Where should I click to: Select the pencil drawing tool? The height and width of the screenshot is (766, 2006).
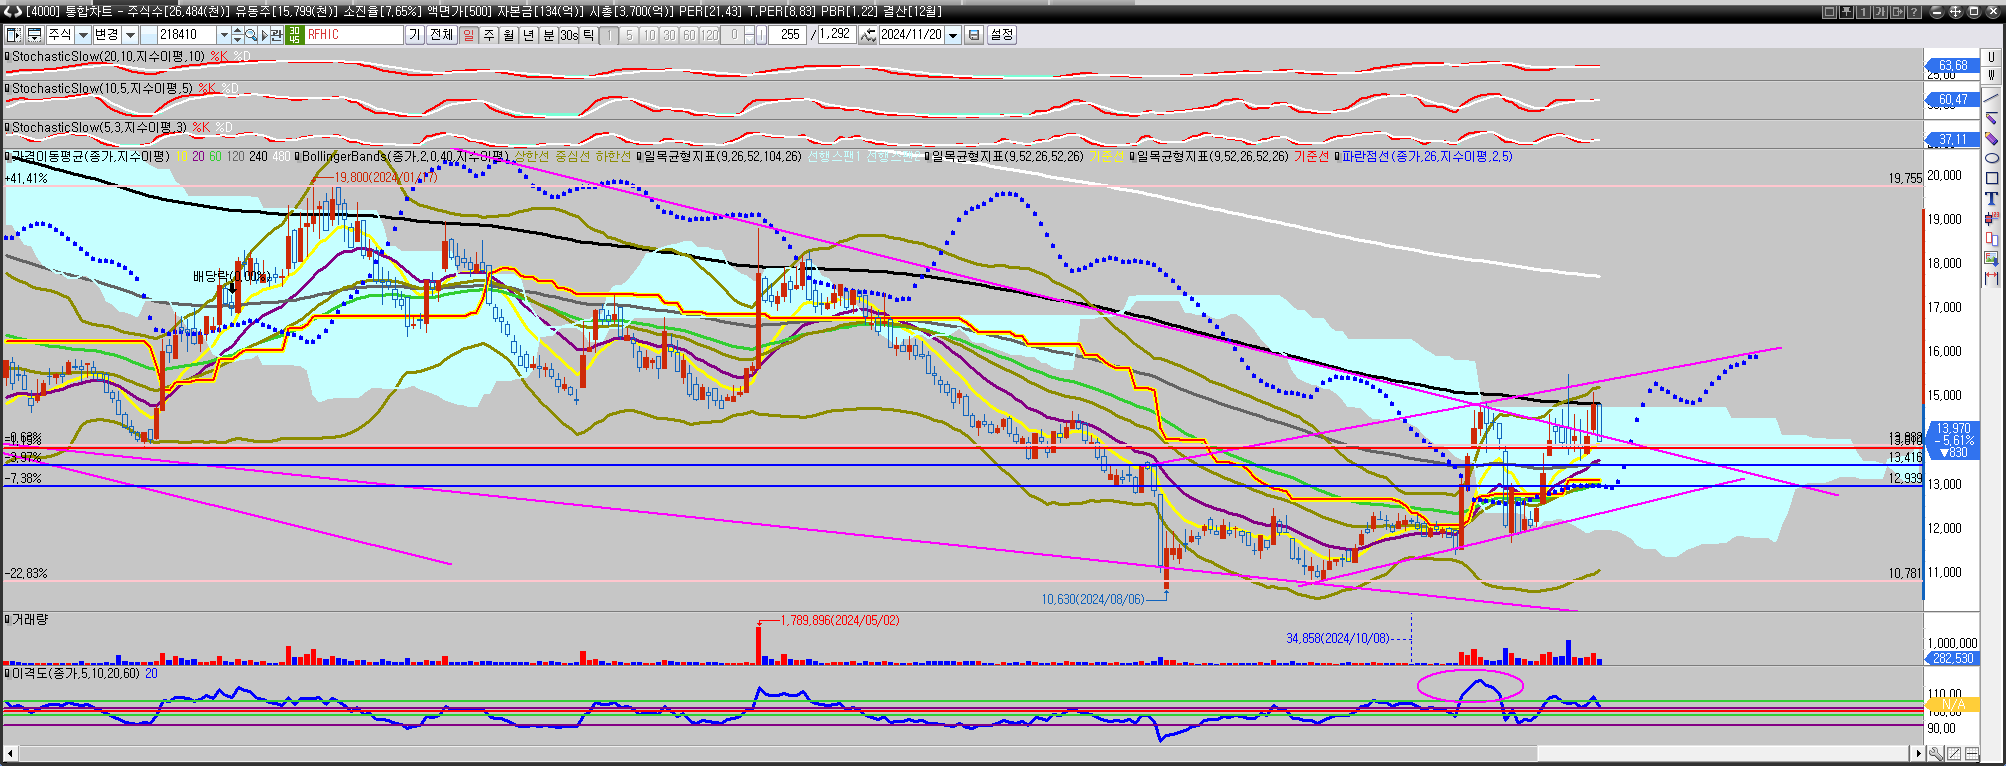click(x=1991, y=118)
